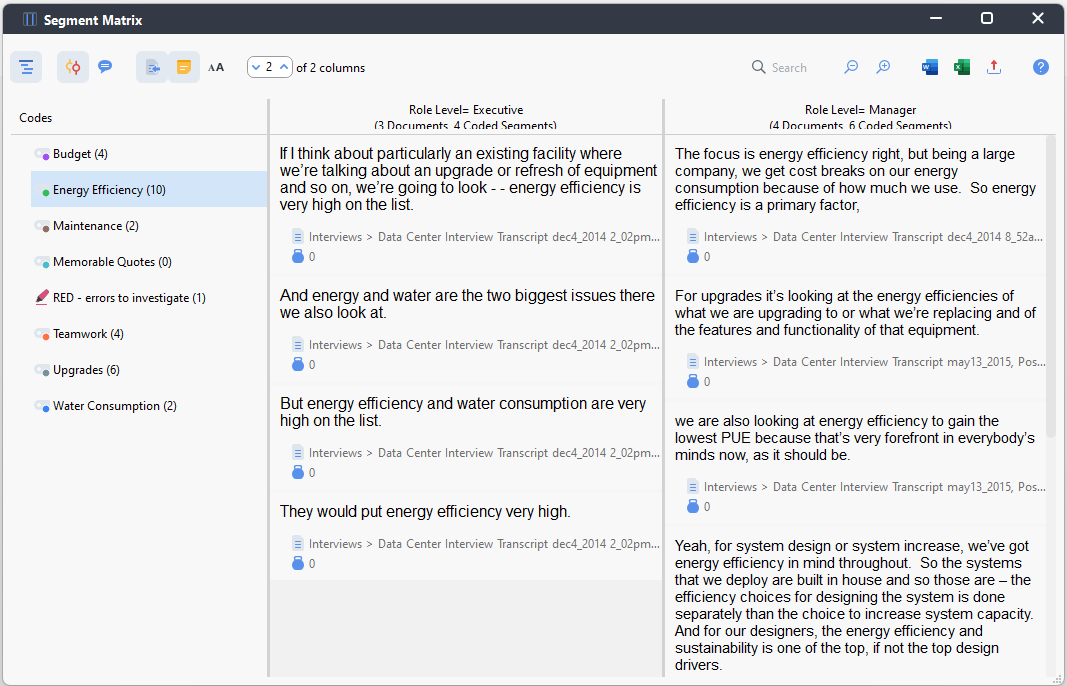Click the weight icon under 'we are also looking'
The height and width of the screenshot is (686, 1067).
click(693, 506)
